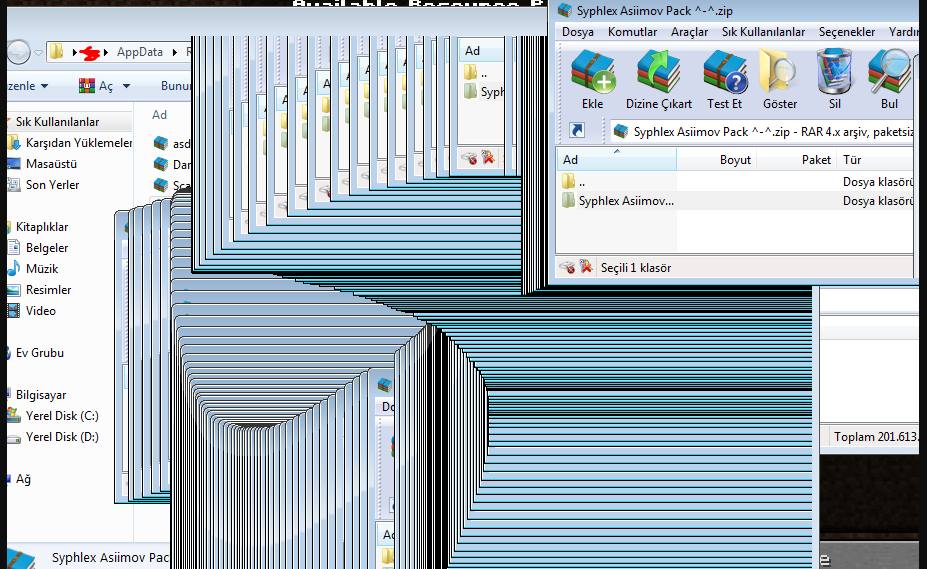Select Ağ in Explorer sidebar
Viewport: 927px width, 569px height.
(23, 479)
